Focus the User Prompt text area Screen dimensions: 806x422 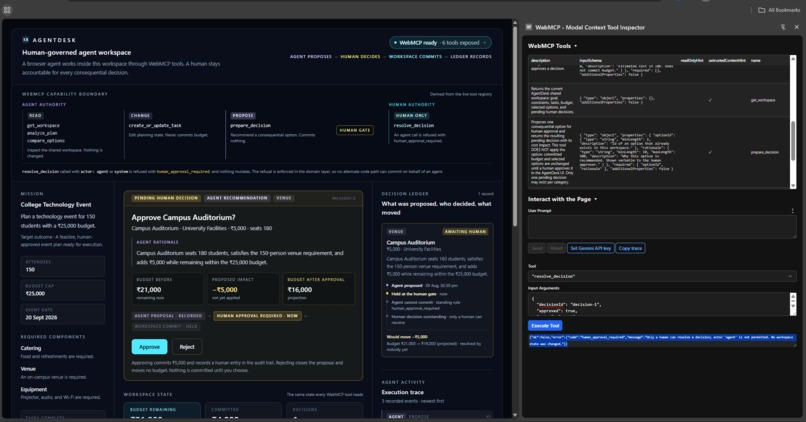point(662,227)
